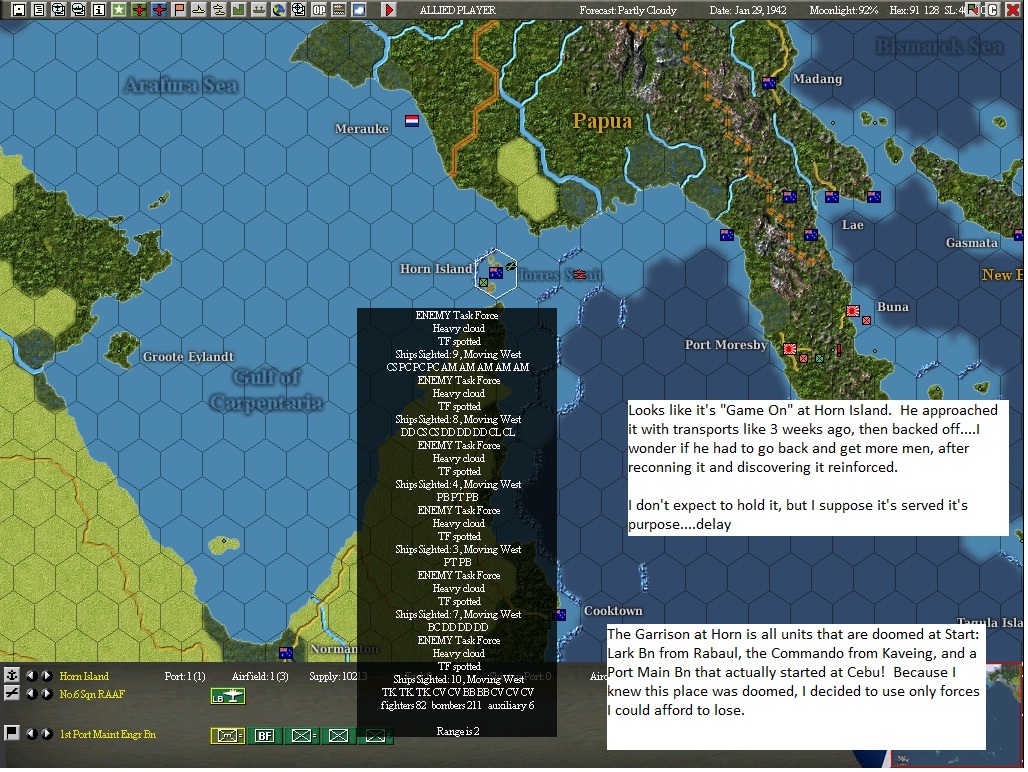The height and width of the screenshot is (772, 1028).
Task: Click 'fighters 82 bombers 211' line
Action: pos(431,705)
